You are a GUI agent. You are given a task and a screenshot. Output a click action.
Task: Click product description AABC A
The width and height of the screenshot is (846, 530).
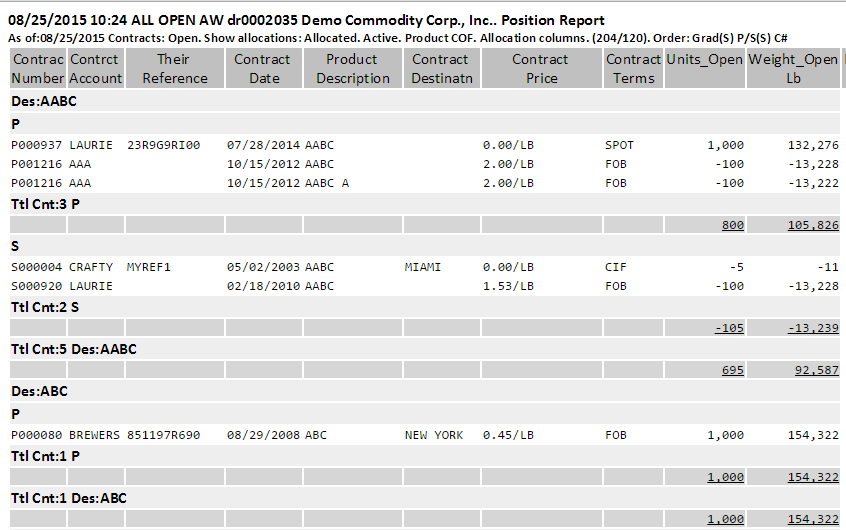[x=327, y=183]
